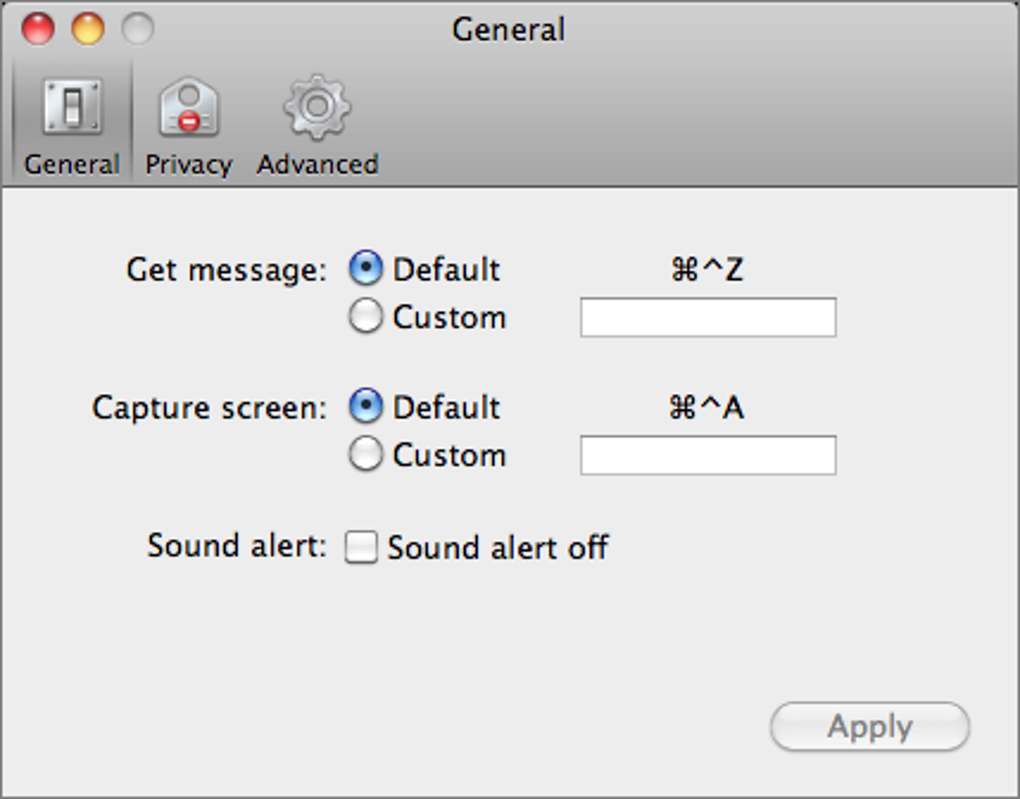1020x799 pixels.
Task: Open the General preferences pane icon
Action: [71, 110]
